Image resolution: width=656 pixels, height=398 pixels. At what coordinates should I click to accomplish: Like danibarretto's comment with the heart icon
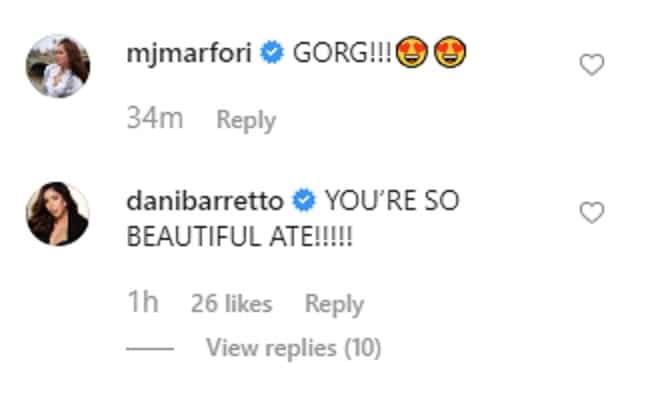tap(592, 213)
